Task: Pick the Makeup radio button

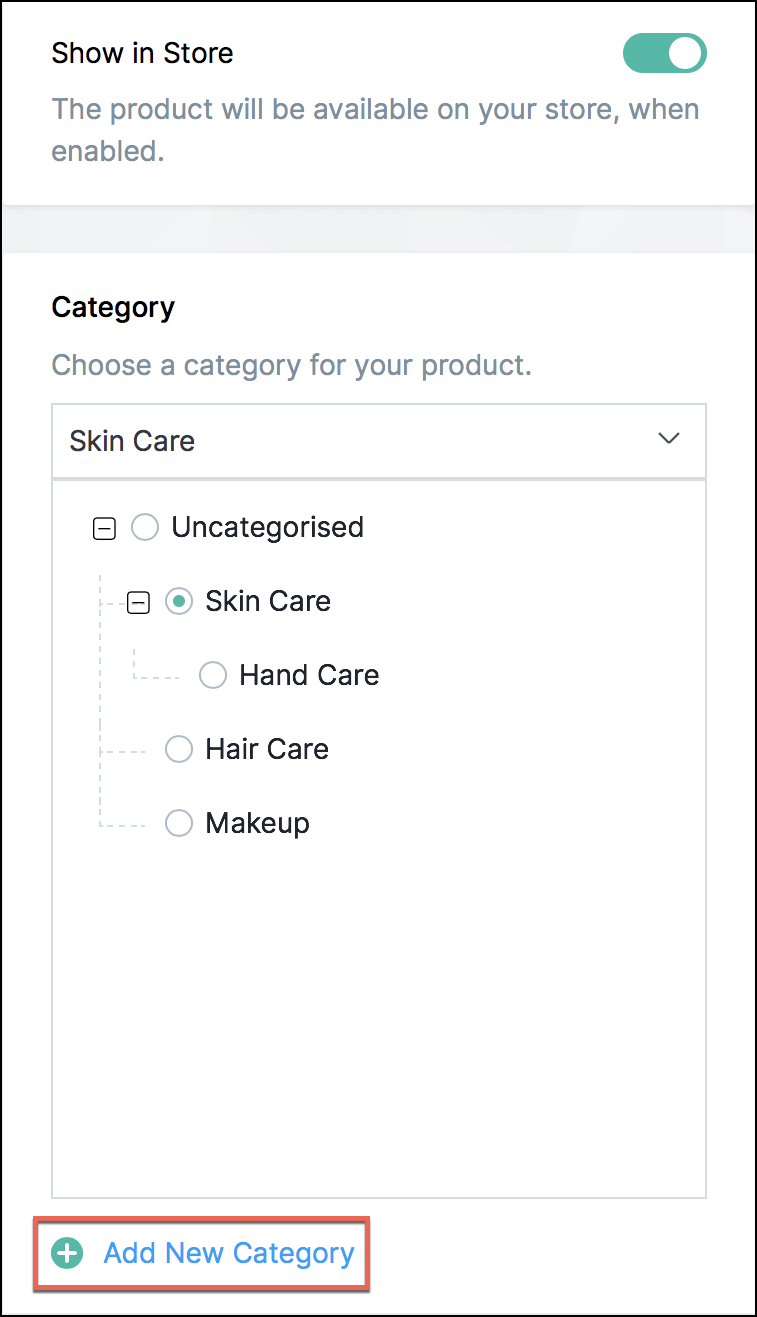Action: 179,823
